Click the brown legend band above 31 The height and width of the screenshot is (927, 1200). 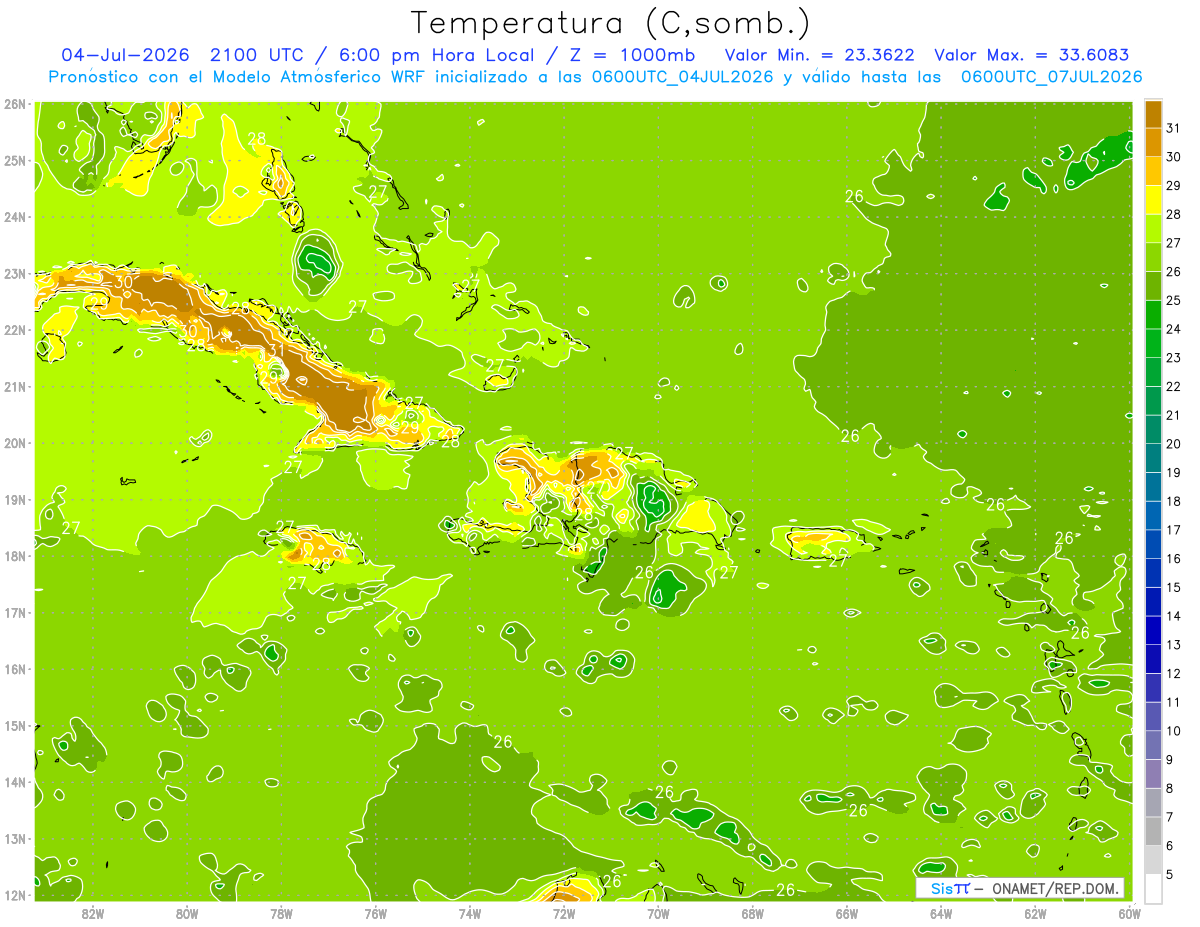click(1153, 114)
